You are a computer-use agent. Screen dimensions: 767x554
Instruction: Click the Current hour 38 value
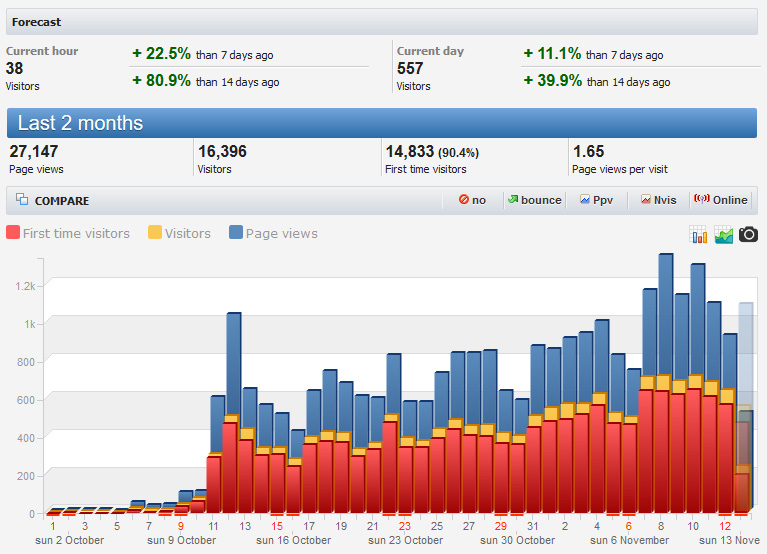15,68
